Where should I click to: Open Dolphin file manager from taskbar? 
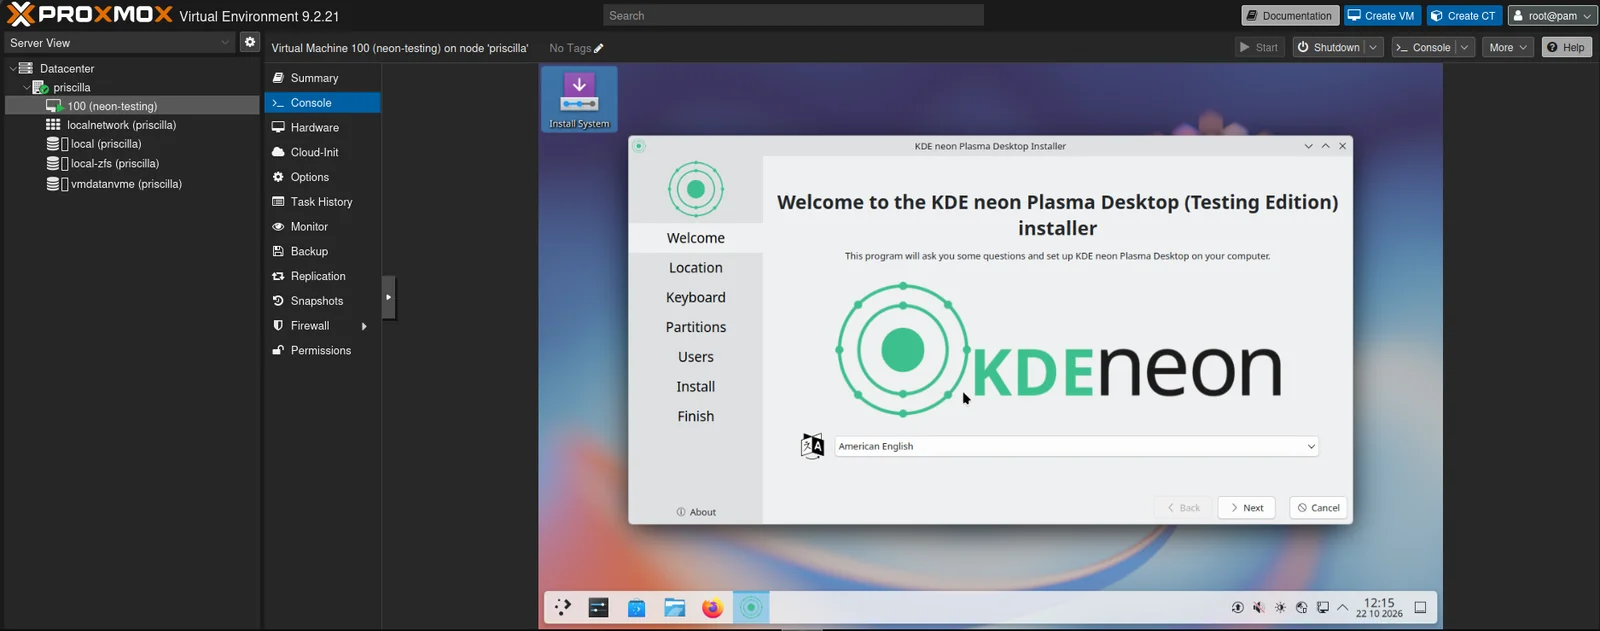click(675, 607)
